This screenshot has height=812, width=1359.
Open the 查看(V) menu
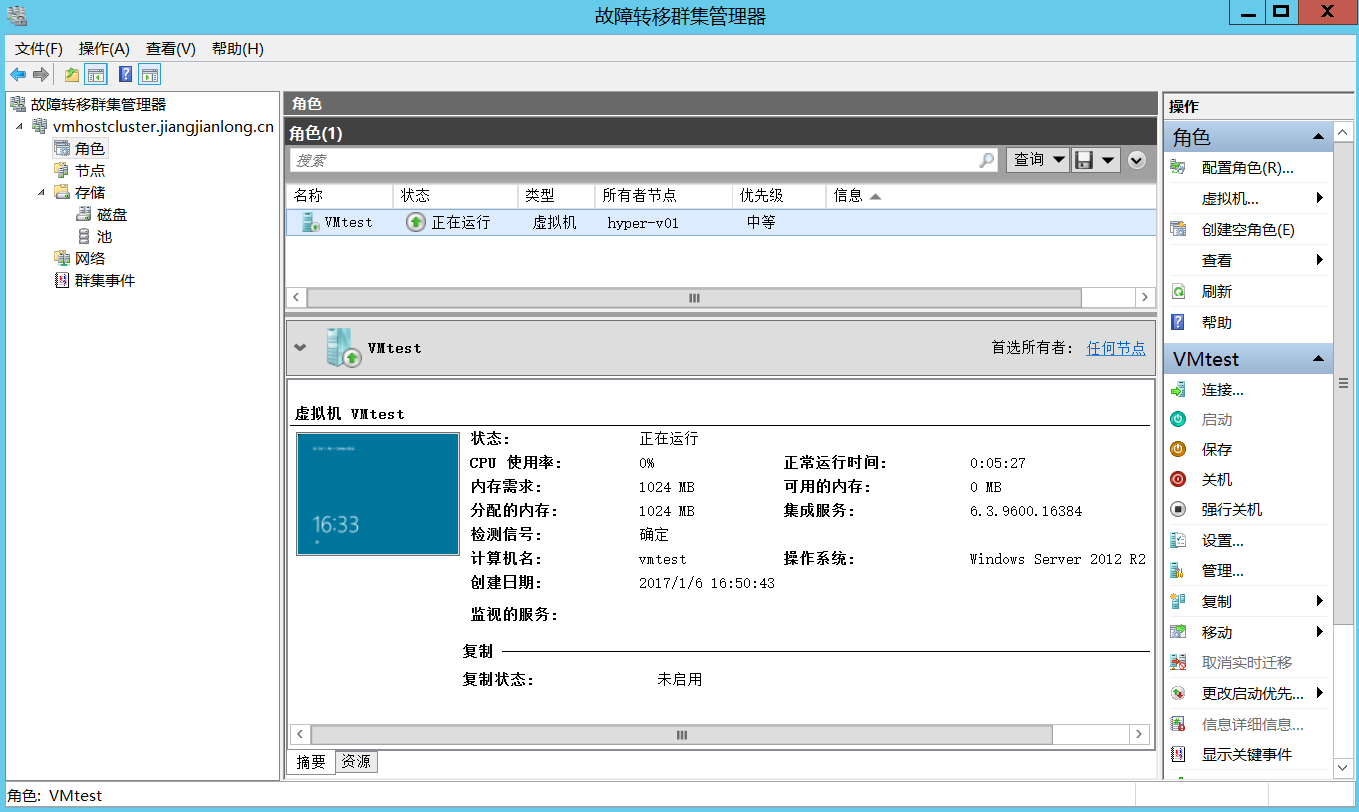point(170,49)
